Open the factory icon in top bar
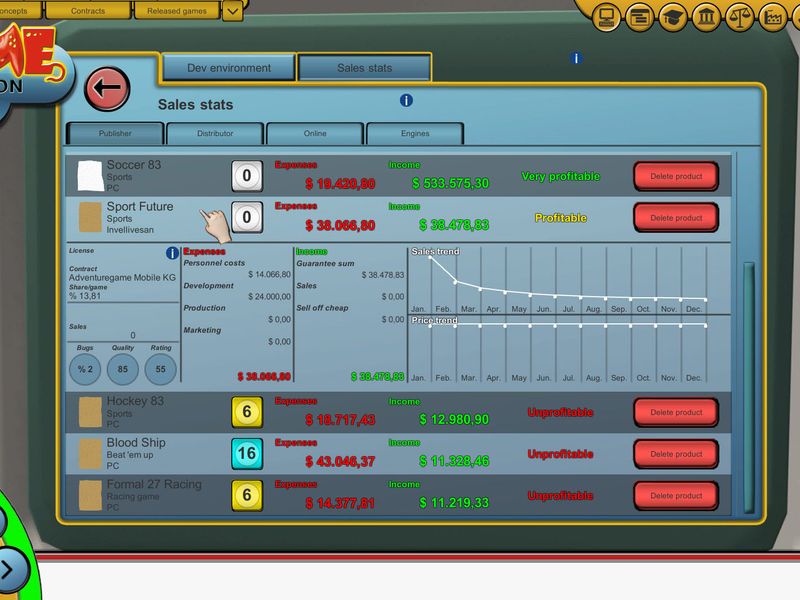The image size is (800, 600). (773, 18)
